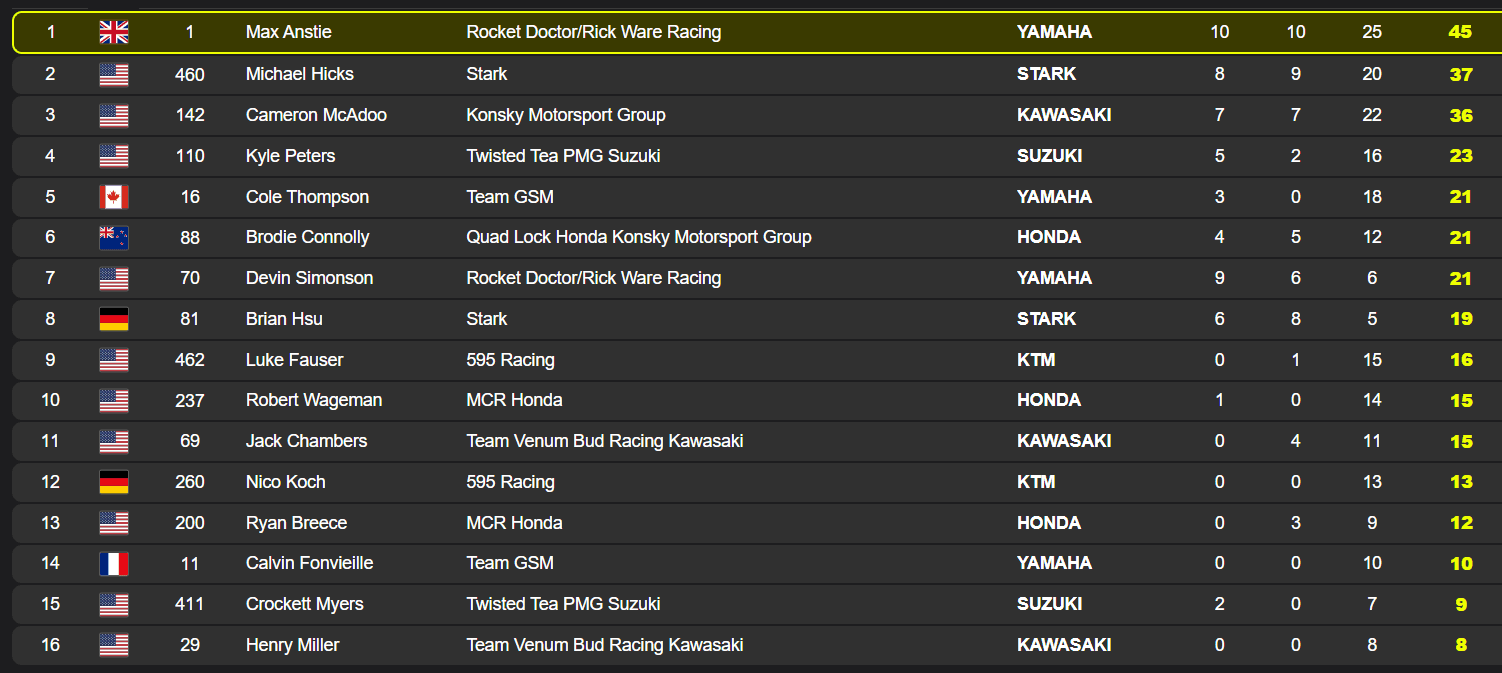The height and width of the screenshot is (673, 1502).
Task: Click KTM brand in Nico Koch row
Action: pyautogui.click(x=1036, y=482)
